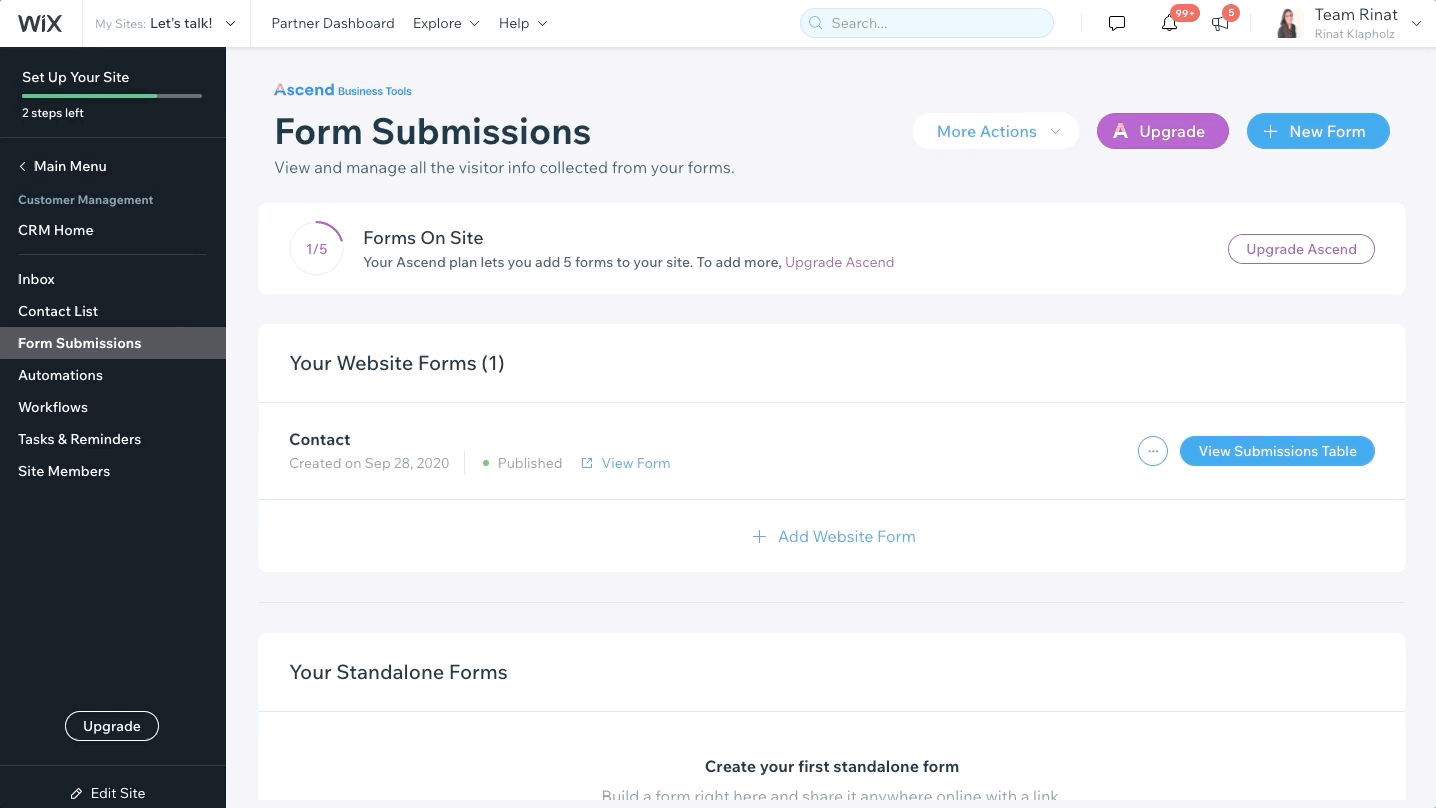Click the pencil icon beside Edit Site
The image size is (1436, 808).
76,793
